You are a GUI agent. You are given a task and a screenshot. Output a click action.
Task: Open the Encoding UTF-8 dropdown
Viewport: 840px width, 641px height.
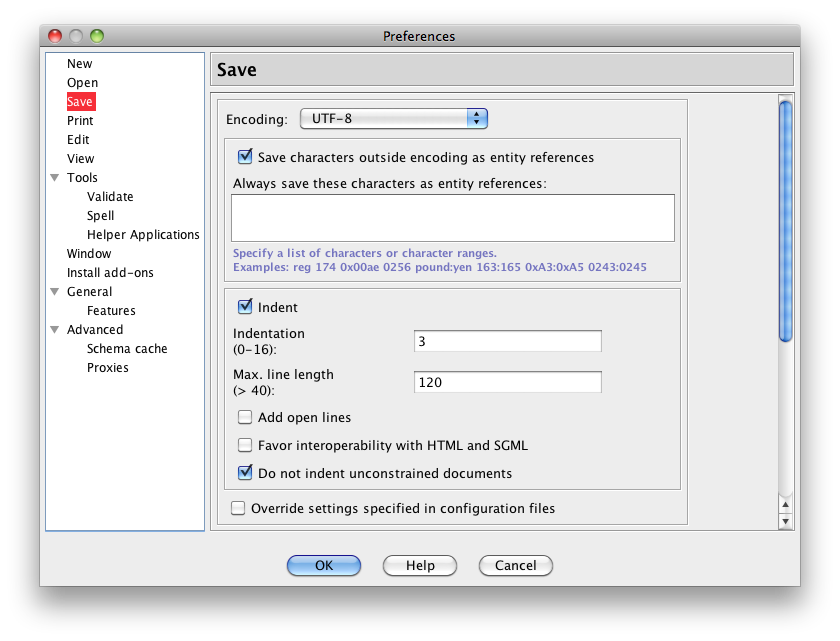coord(394,118)
